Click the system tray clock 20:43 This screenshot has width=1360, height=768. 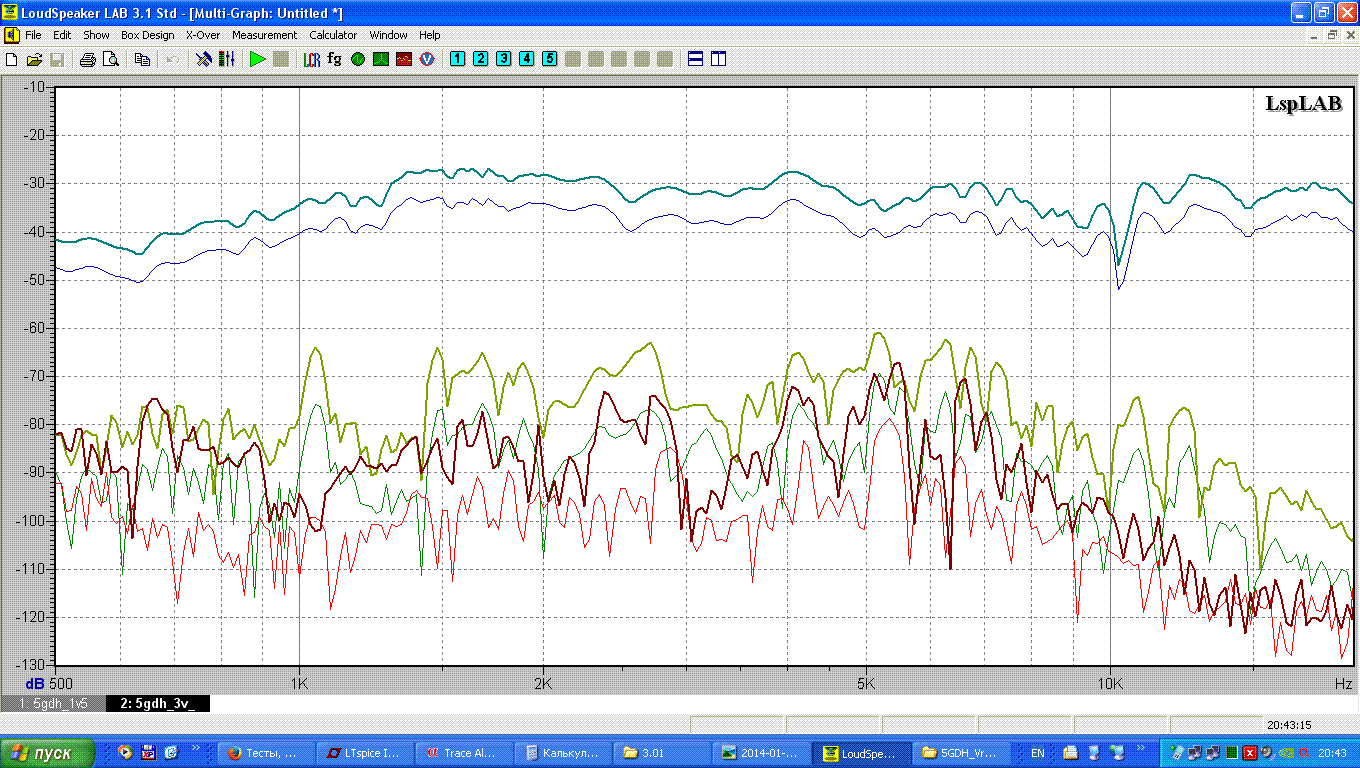click(1330, 753)
